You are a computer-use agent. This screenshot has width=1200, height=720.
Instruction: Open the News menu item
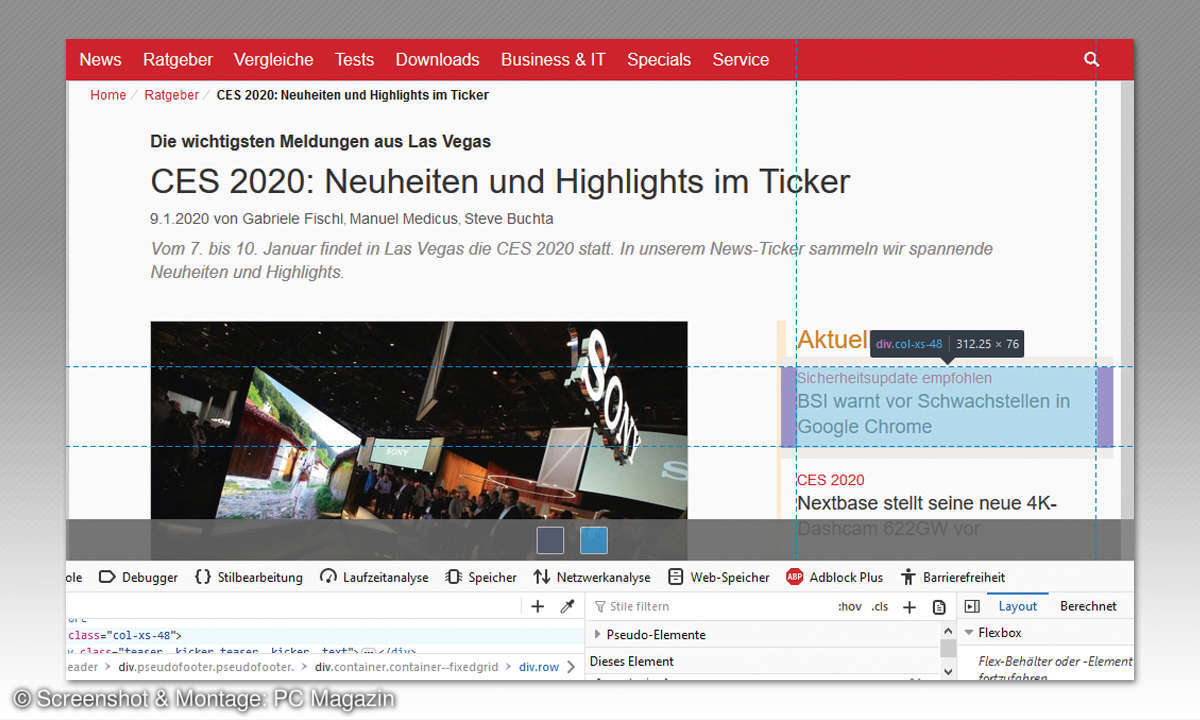point(100,59)
